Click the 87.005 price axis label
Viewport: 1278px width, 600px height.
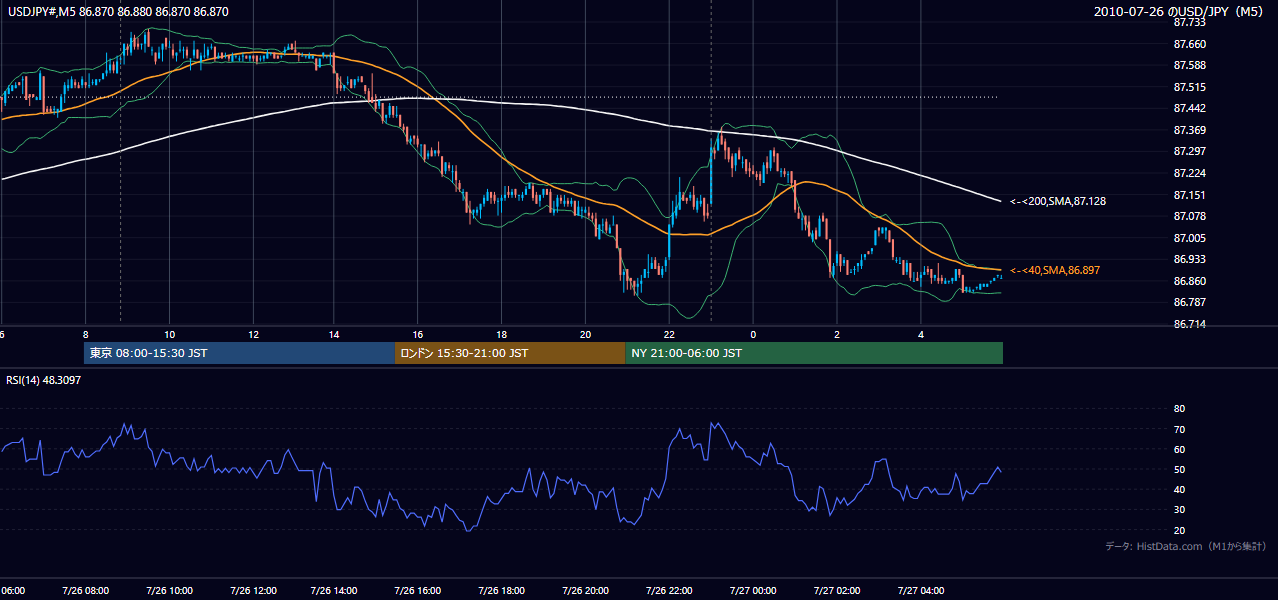1189,238
